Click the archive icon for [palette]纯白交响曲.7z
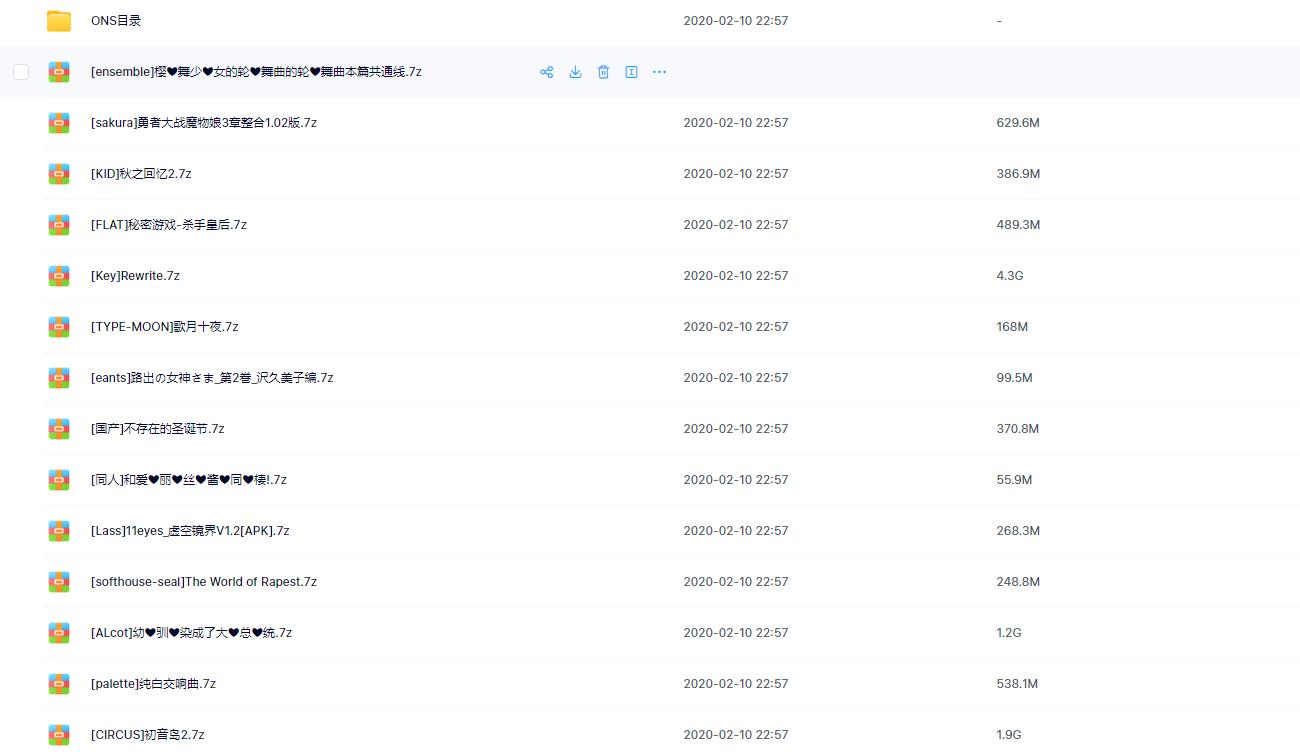This screenshot has width=1300, height=752. click(59, 684)
